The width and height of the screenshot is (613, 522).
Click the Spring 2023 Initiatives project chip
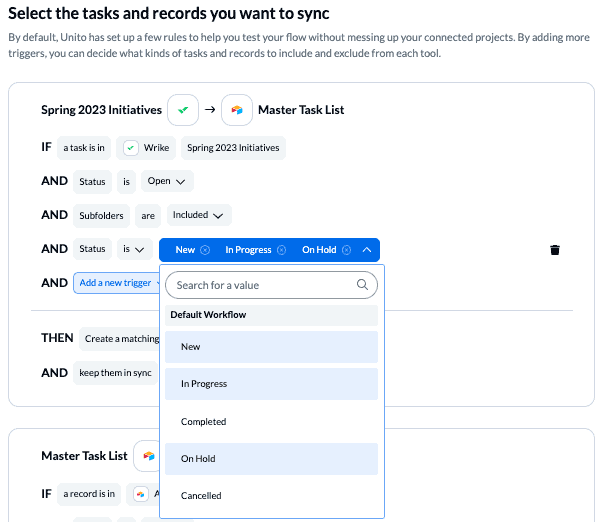233,148
